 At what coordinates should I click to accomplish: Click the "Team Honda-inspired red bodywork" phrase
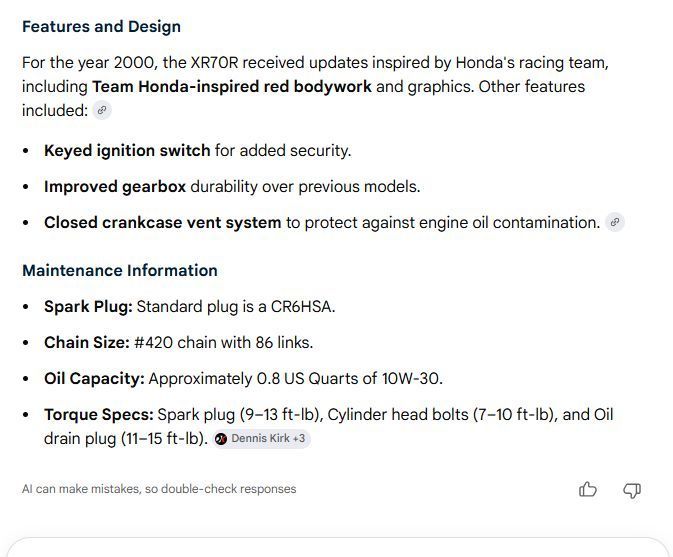pos(232,87)
